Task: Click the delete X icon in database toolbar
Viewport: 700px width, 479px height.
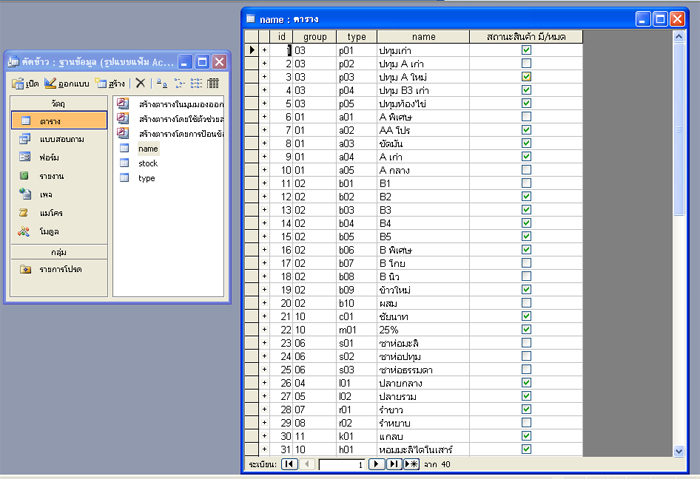Action: [140, 83]
